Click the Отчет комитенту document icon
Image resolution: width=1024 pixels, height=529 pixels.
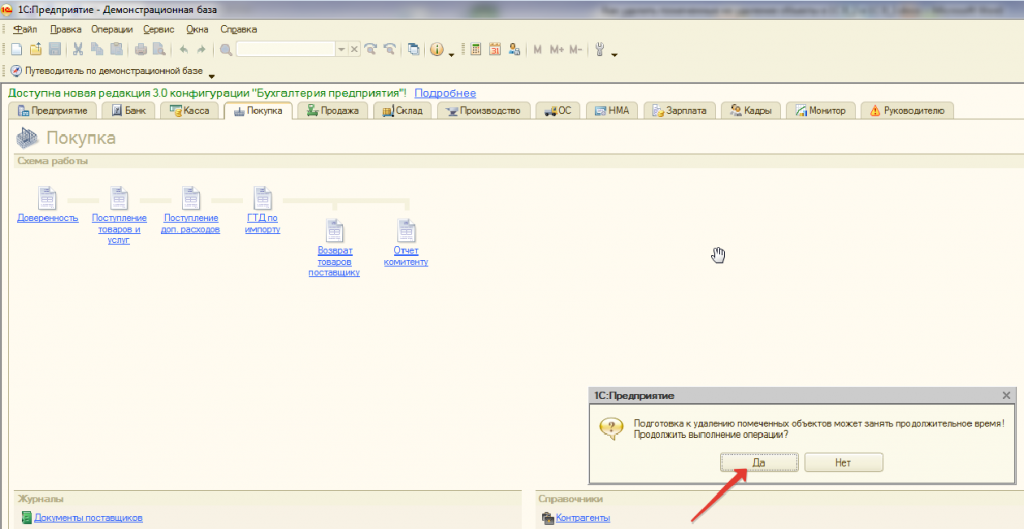coord(405,231)
